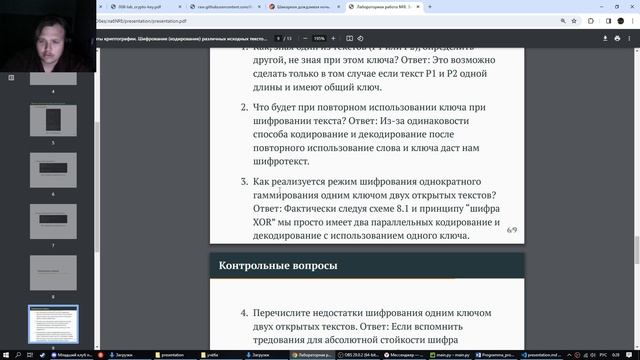Open OBS taskbar item
Viewport: 640px width, 360px height.
coord(358,355)
